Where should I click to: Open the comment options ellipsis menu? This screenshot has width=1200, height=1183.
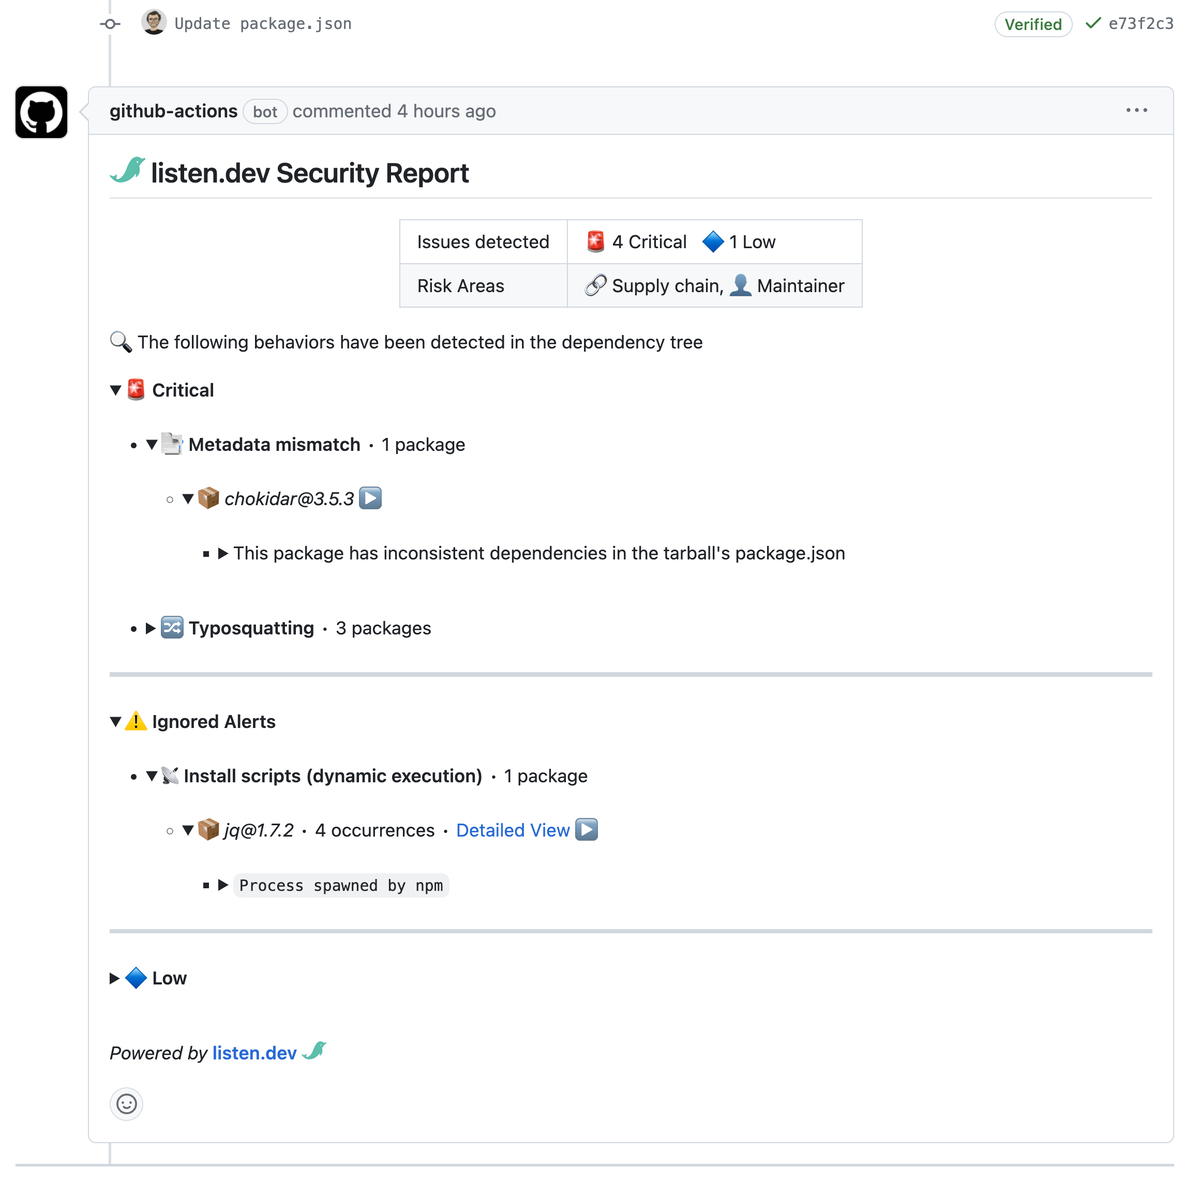point(1136,110)
